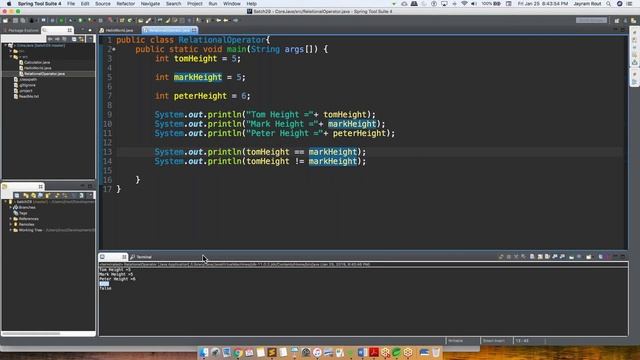
Task: Collapse All in Package Explorer toolbar
Action: coord(74,39)
